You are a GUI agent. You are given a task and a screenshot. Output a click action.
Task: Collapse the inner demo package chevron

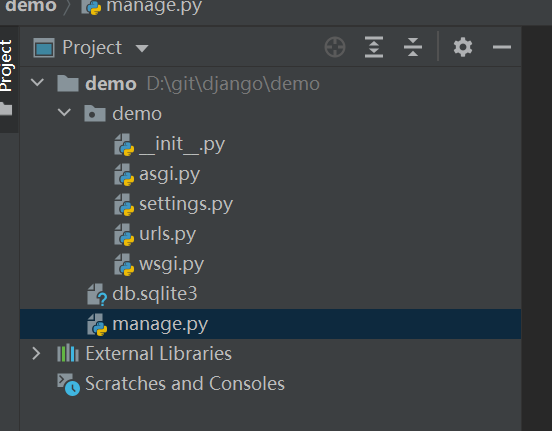(64, 113)
